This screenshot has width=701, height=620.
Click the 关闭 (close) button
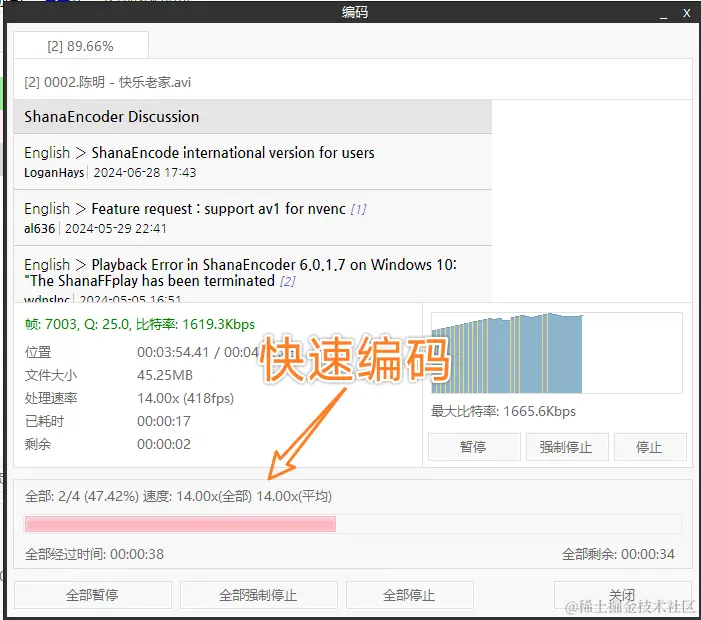(x=622, y=595)
